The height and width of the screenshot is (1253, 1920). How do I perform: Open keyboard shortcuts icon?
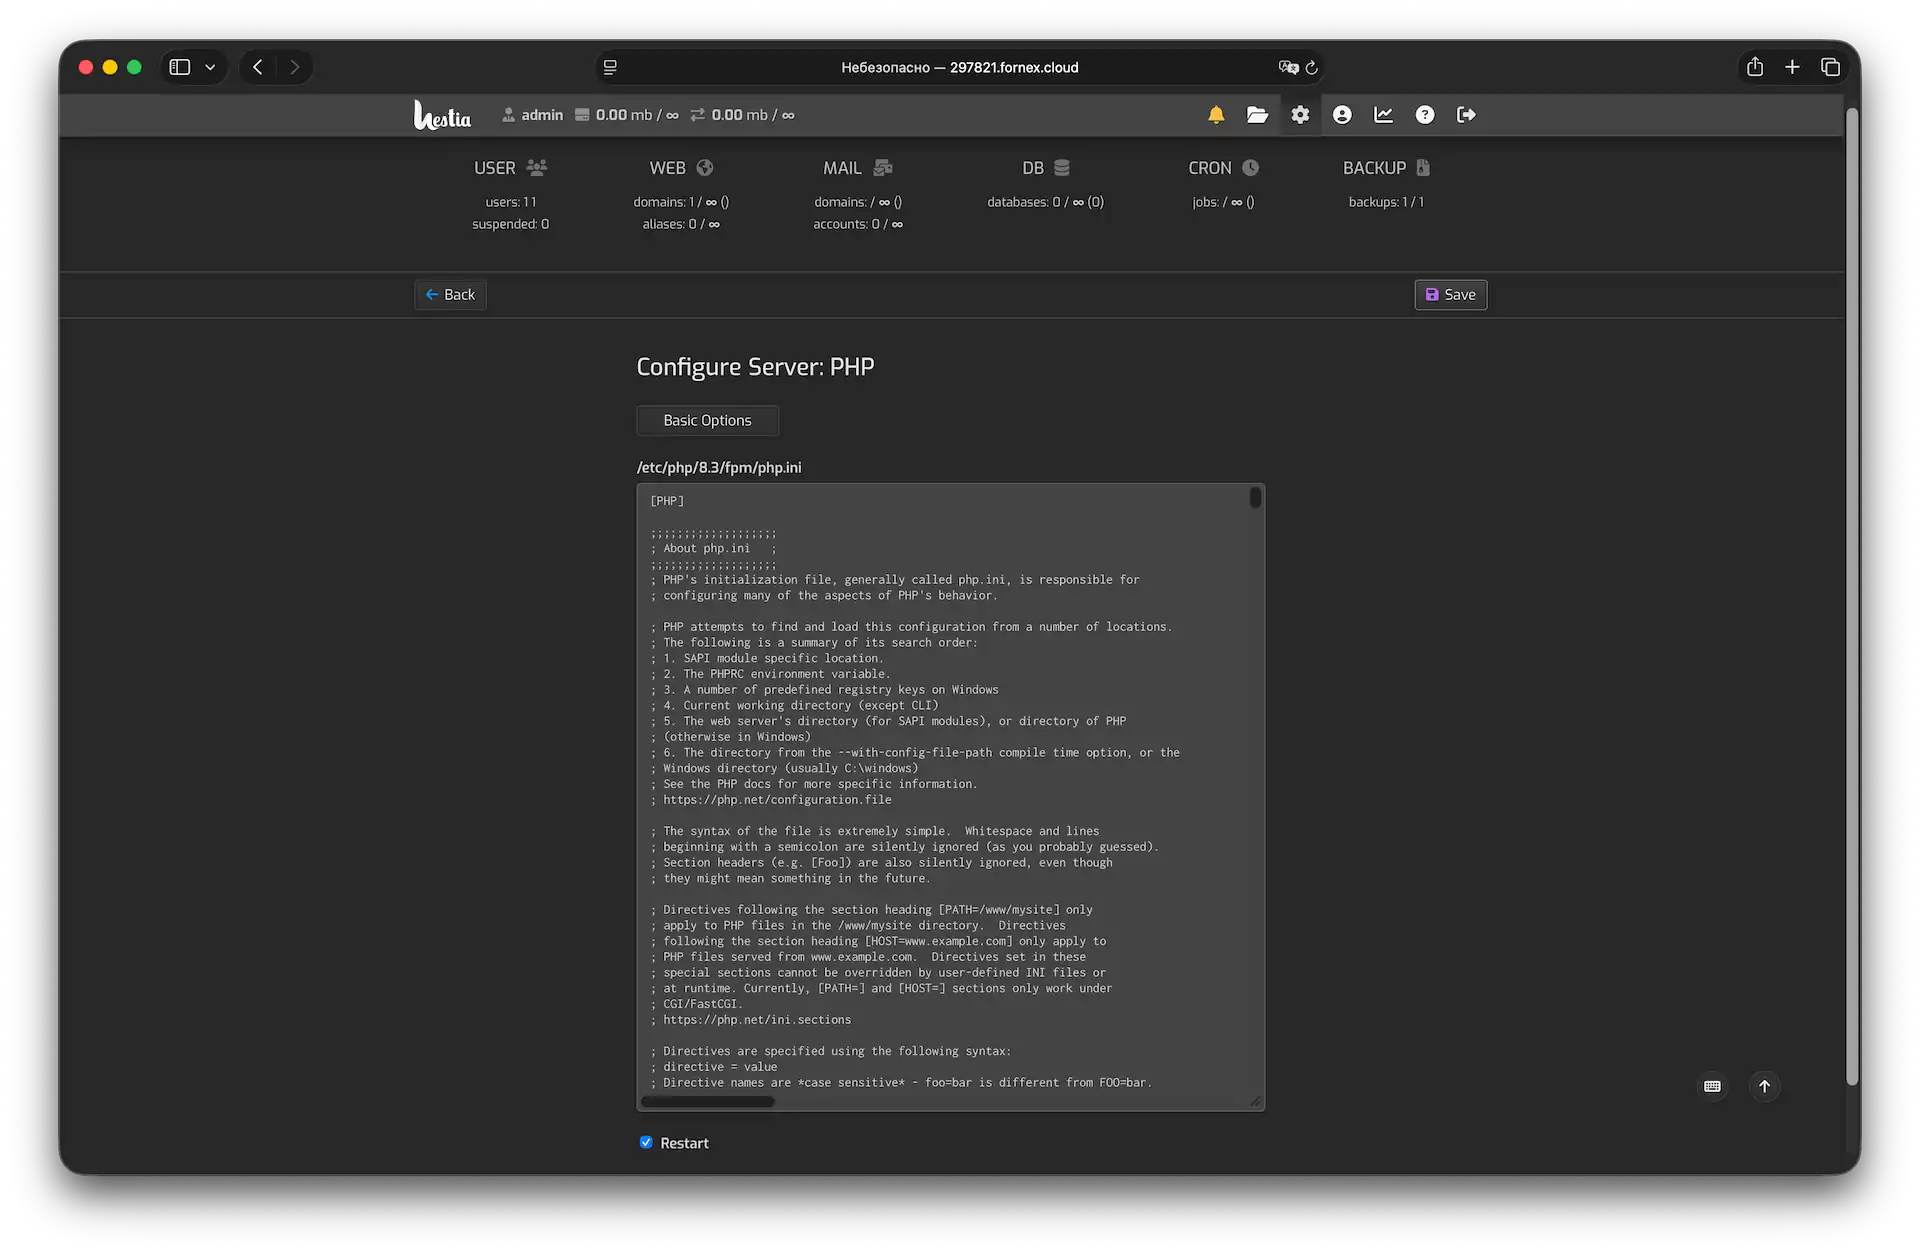(1712, 1086)
